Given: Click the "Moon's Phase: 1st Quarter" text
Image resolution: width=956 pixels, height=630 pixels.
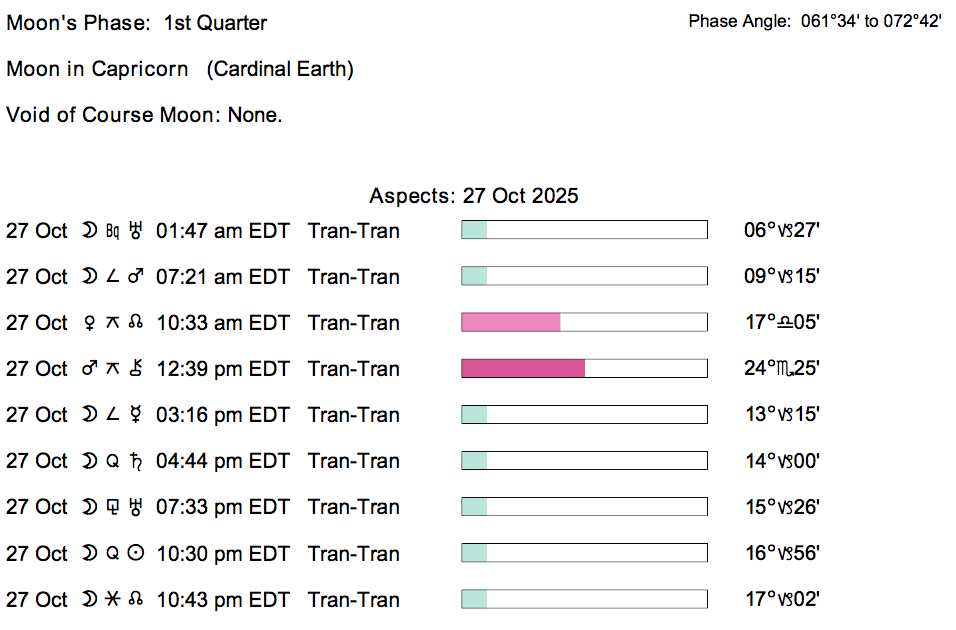Looking at the screenshot, I should [x=137, y=22].
